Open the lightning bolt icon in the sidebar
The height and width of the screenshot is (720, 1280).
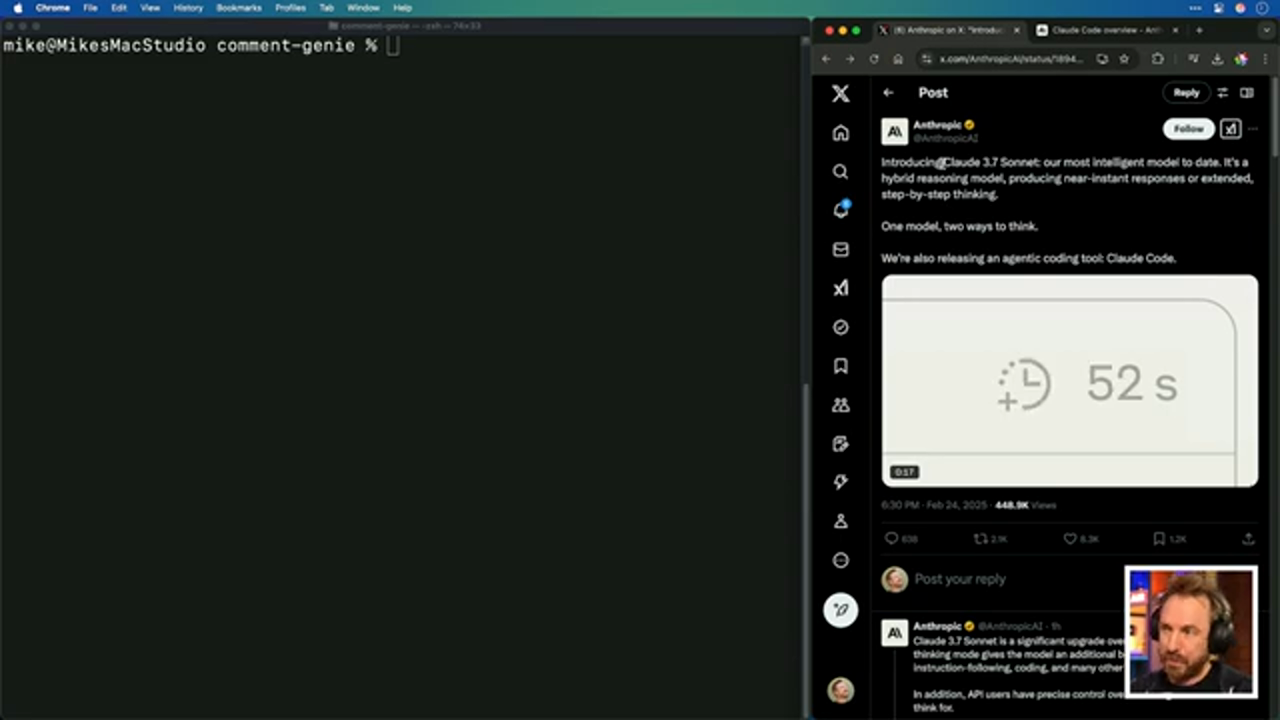841,482
